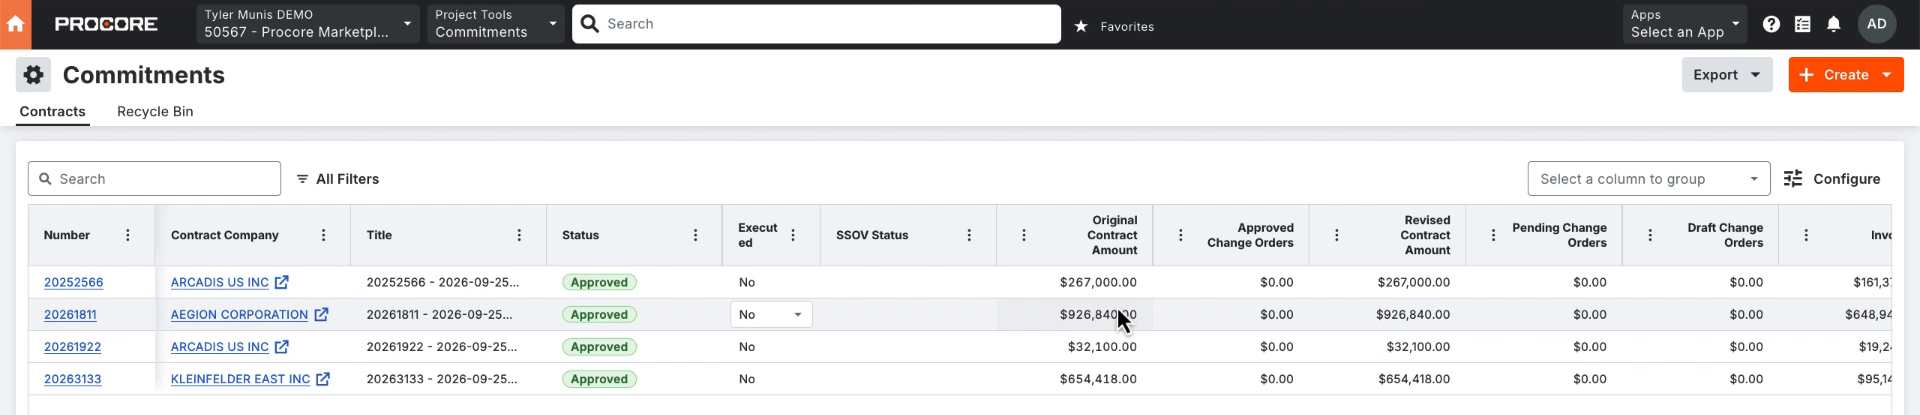1920x415 pixels.
Task: Open external link icon beside KLEINFELDER EAST INC
Action: click(323, 380)
